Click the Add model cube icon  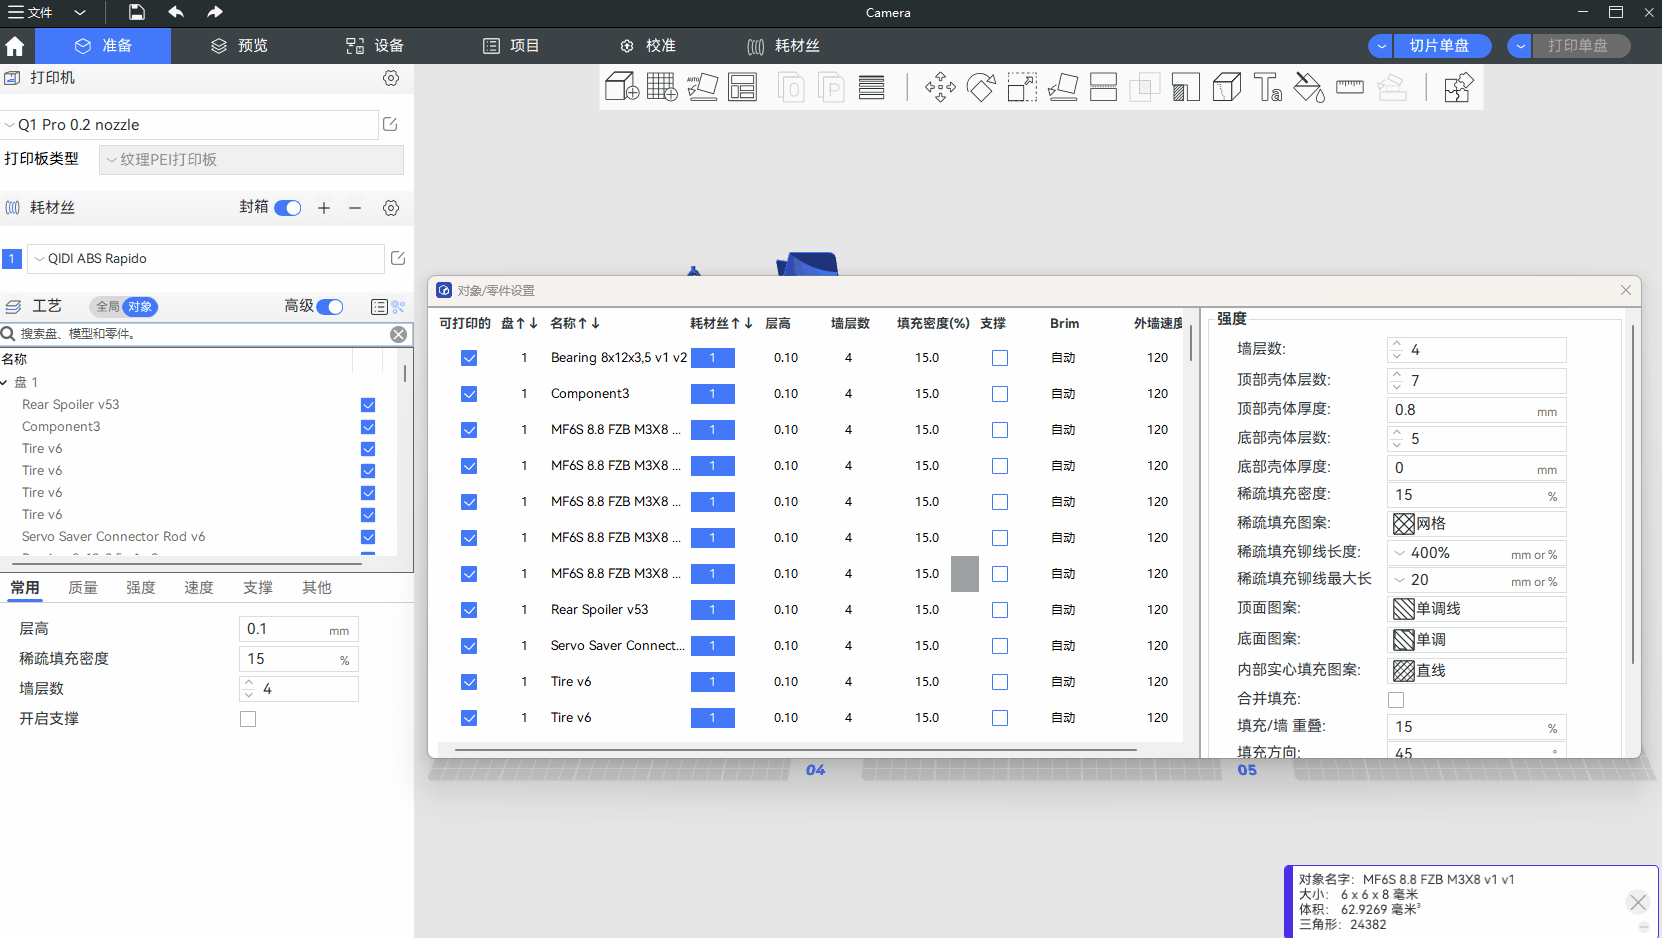[621, 88]
